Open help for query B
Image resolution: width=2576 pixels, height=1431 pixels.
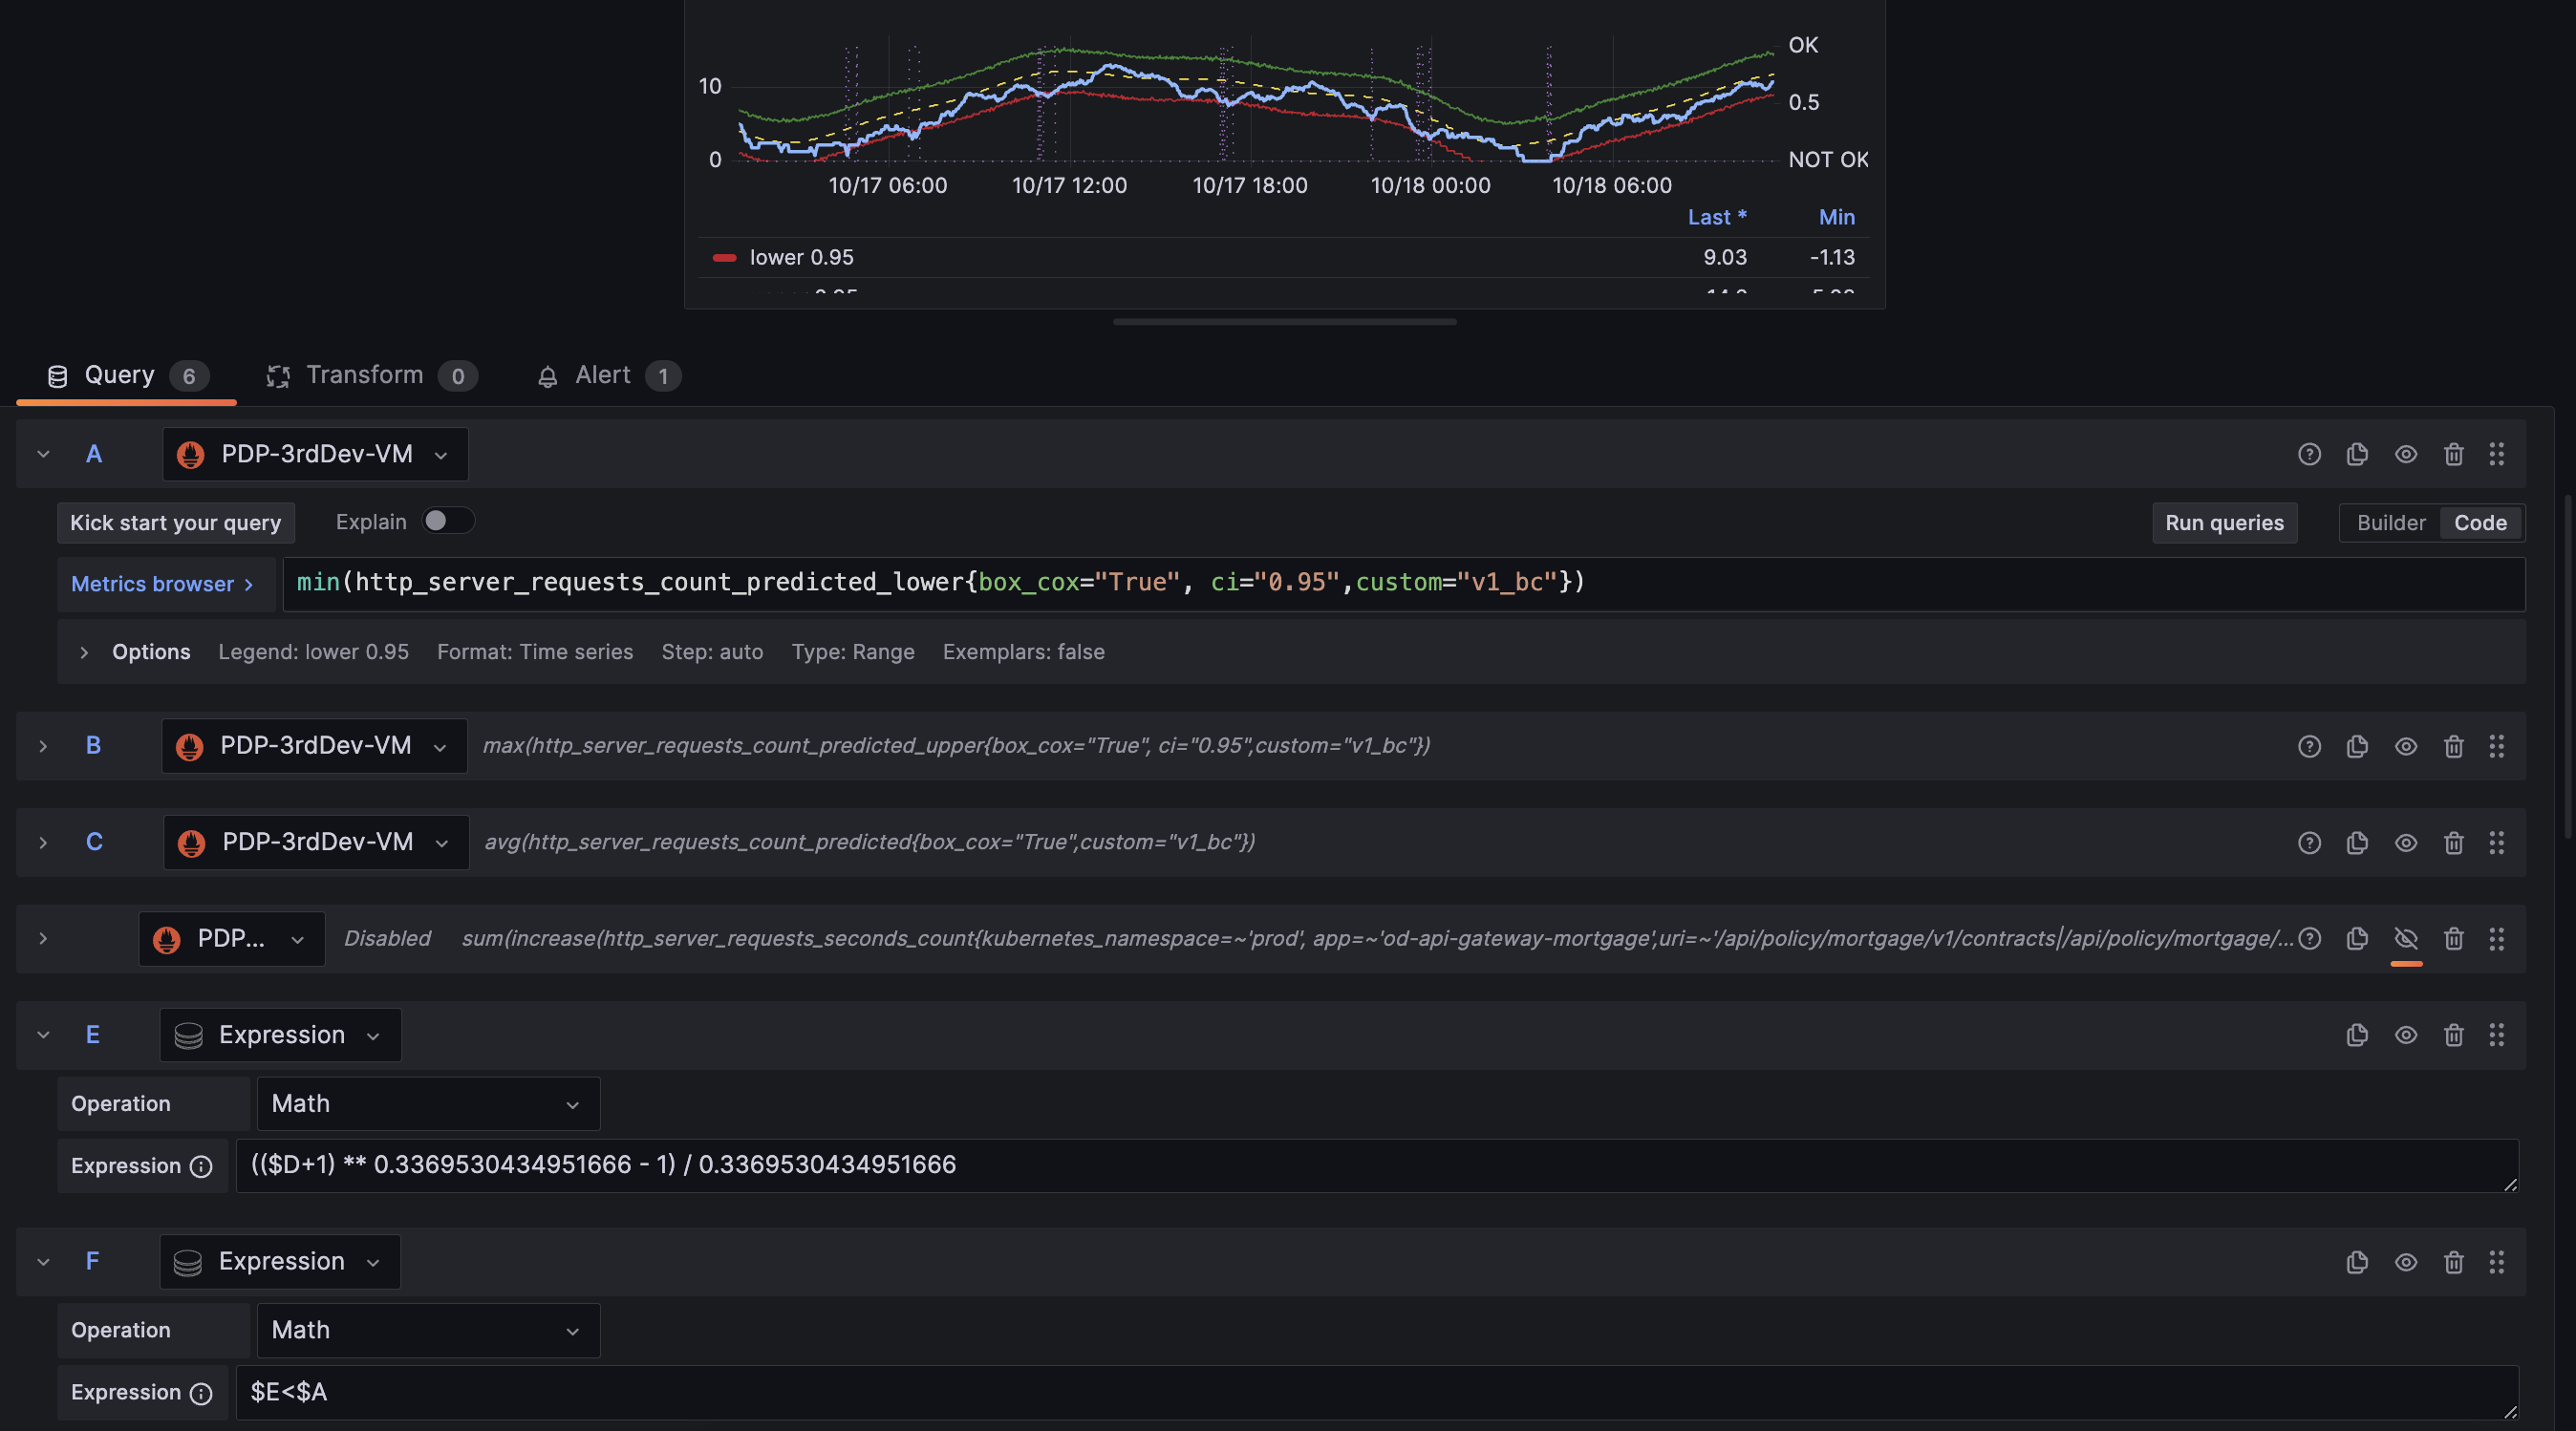[2309, 746]
